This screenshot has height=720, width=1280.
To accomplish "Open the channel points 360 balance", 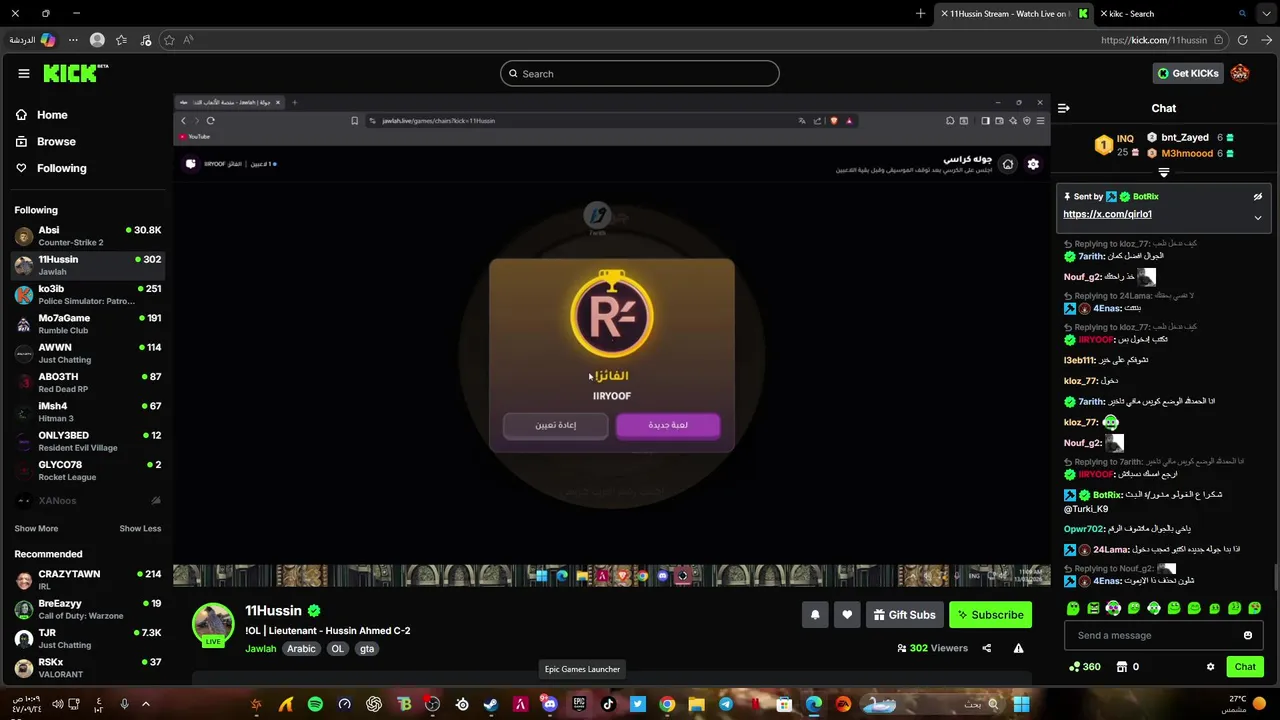I will coord(1085,667).
